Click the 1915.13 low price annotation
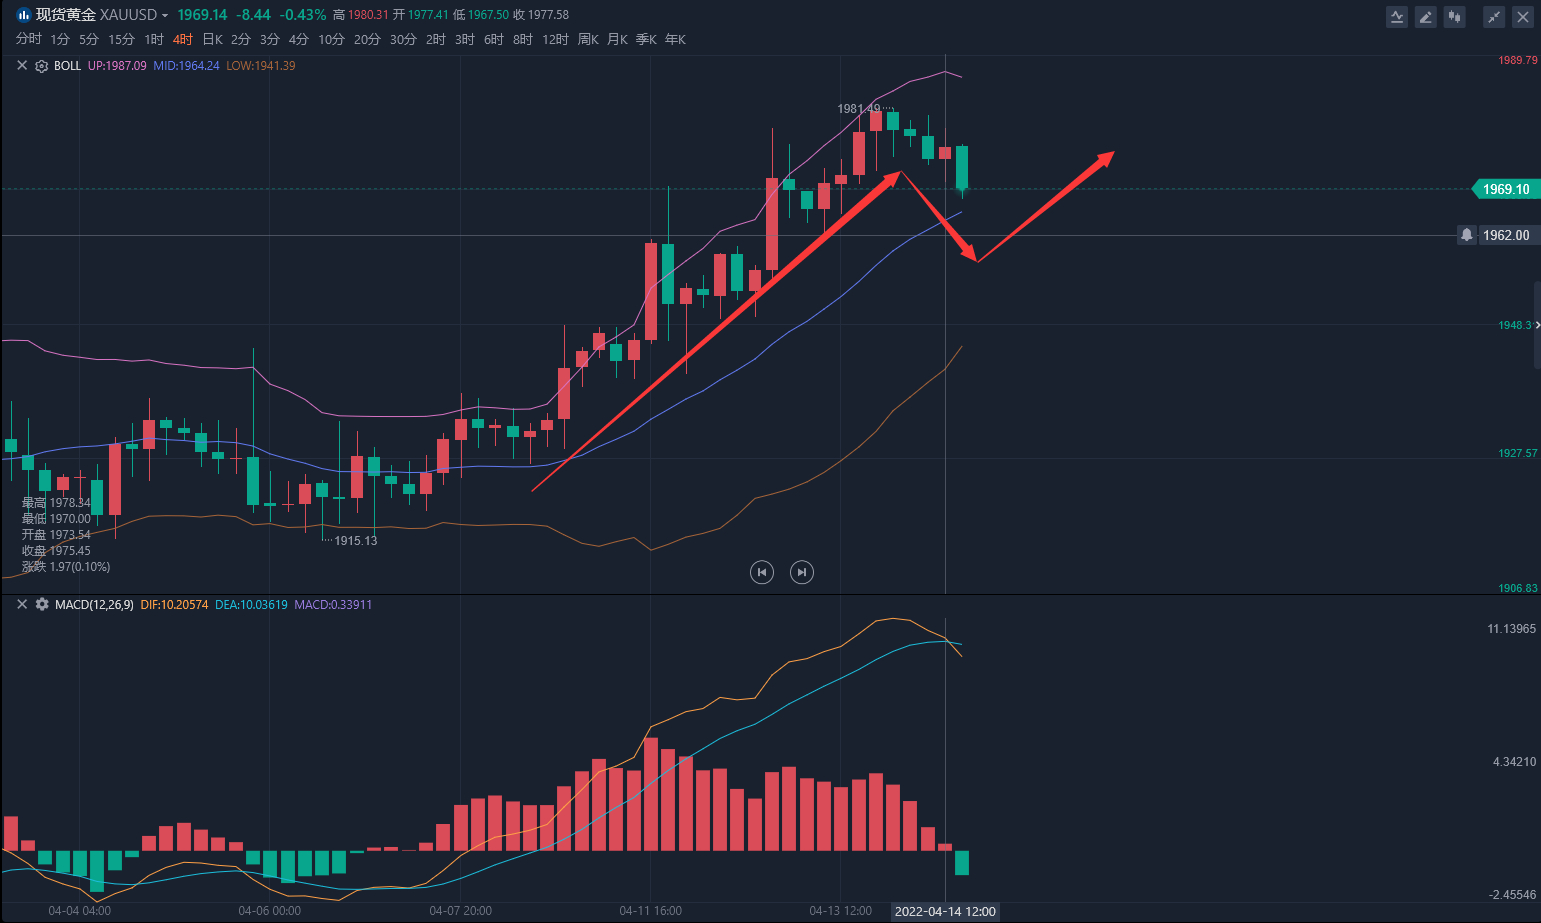This screenshot has height=923, width=1541. 356,541
